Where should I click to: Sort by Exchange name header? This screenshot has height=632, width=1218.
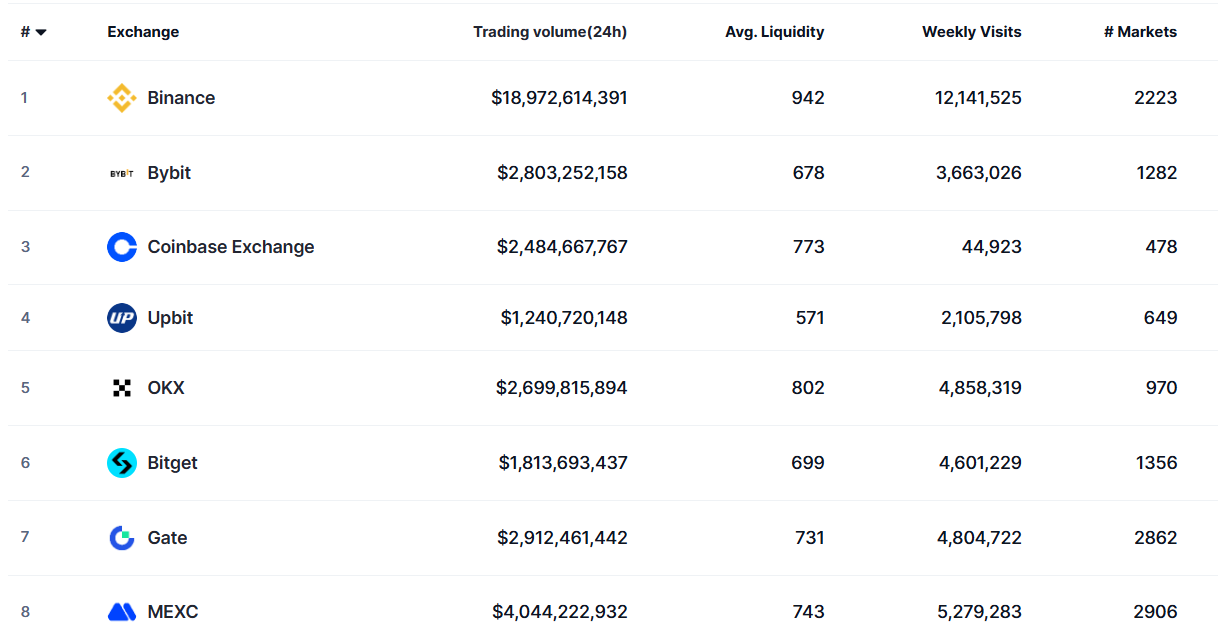click(143, 32)
